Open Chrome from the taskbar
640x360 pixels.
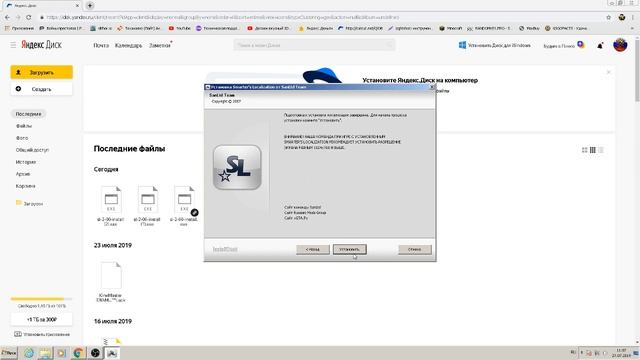tap(78, 353)
